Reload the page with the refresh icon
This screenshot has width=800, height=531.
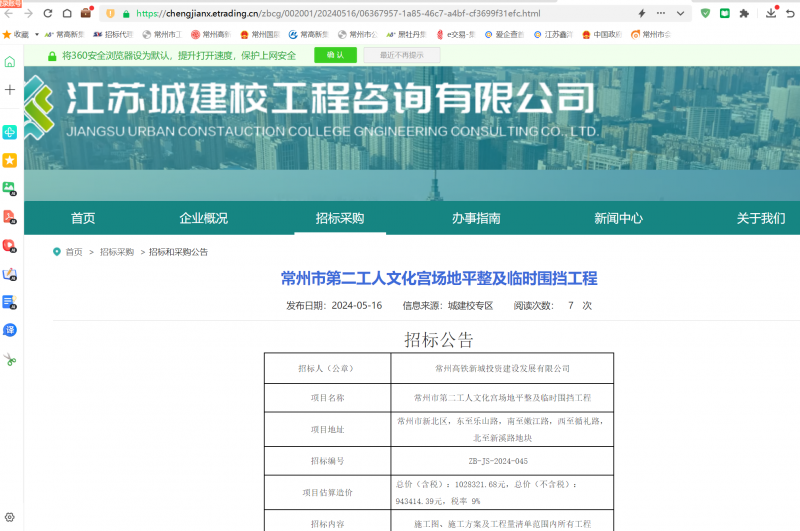(x=47, y=14)
